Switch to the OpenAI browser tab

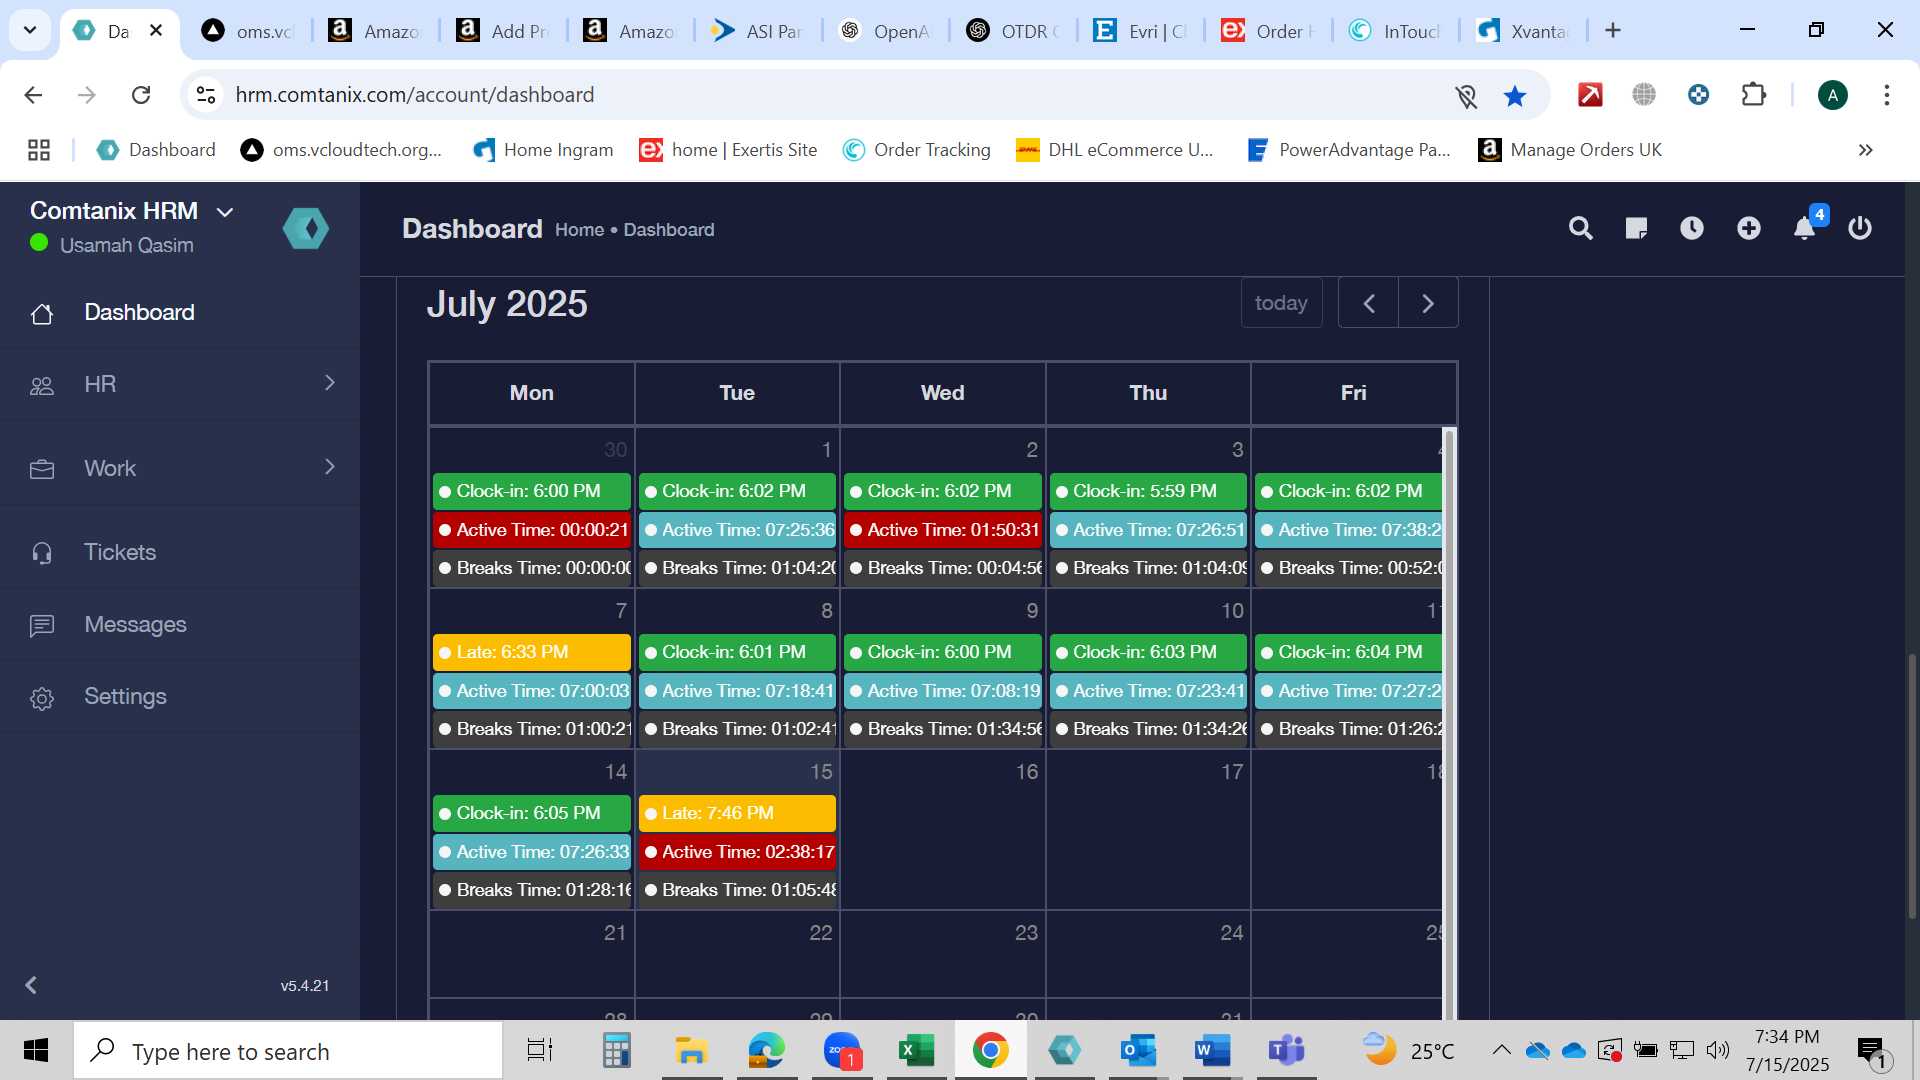tap(887, 31)
